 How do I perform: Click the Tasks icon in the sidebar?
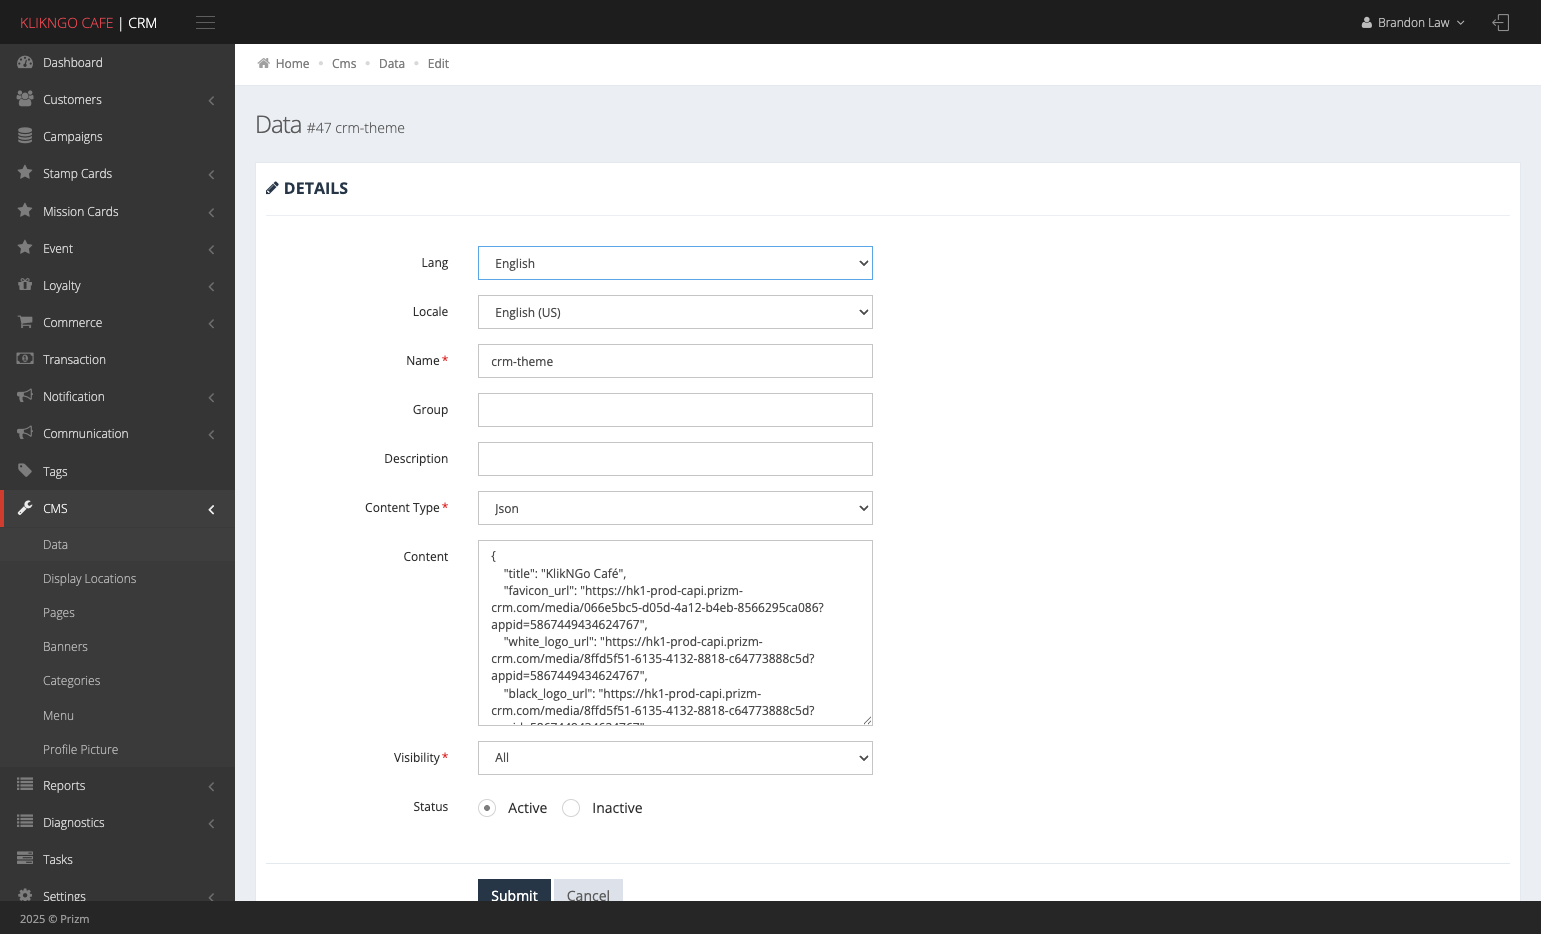pyautogui.click(x=25, y=859)
